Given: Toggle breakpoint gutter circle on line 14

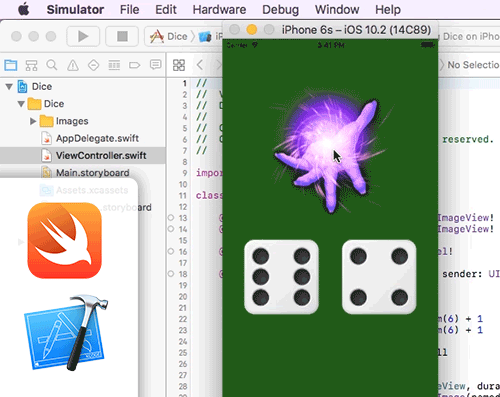Looking at the screenshot, I should pos(171,229).
